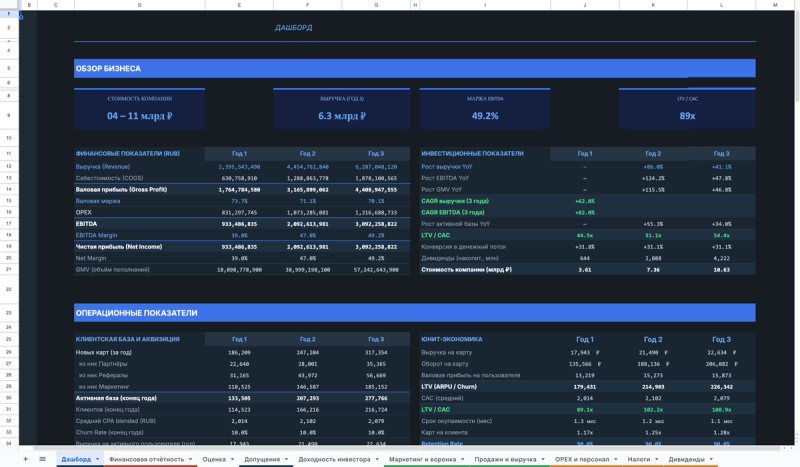Click the Чистая прибыль (Net Income) row label
The width and height of the screenshot is (800, 467).
click(x=119, y=247)
